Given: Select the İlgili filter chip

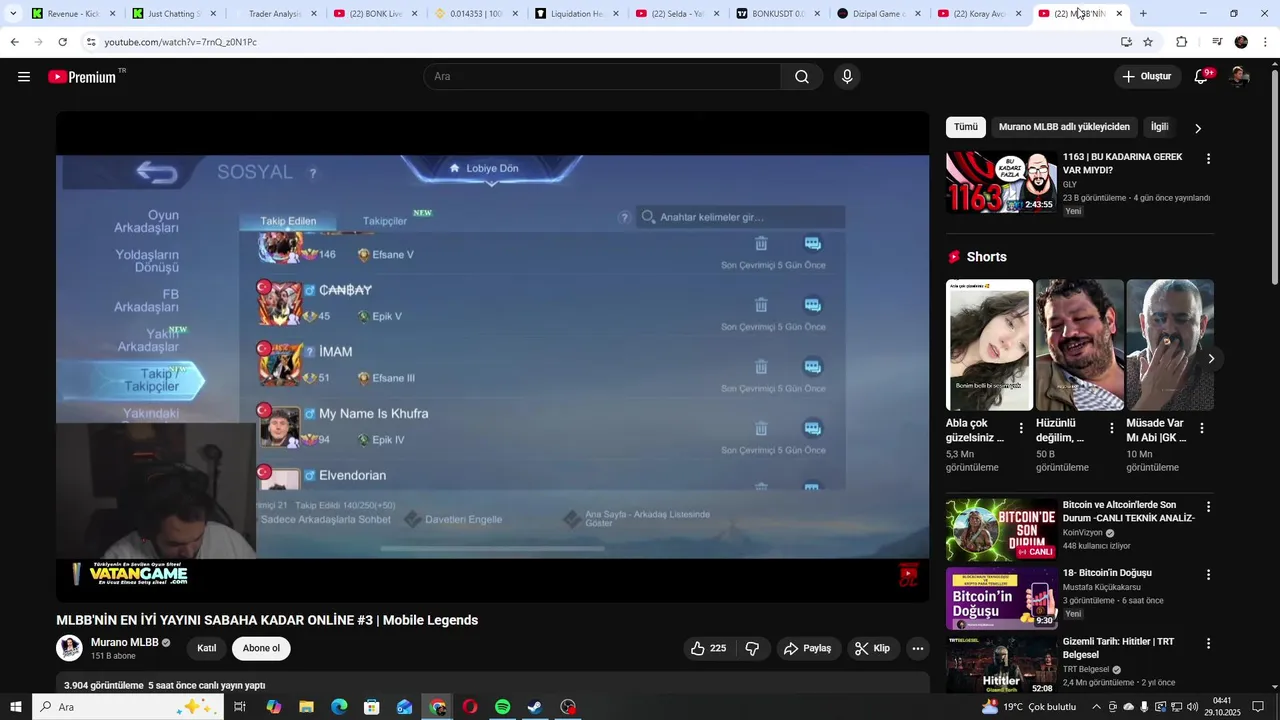Looking at the screenshot, I should coord(1160,127).
